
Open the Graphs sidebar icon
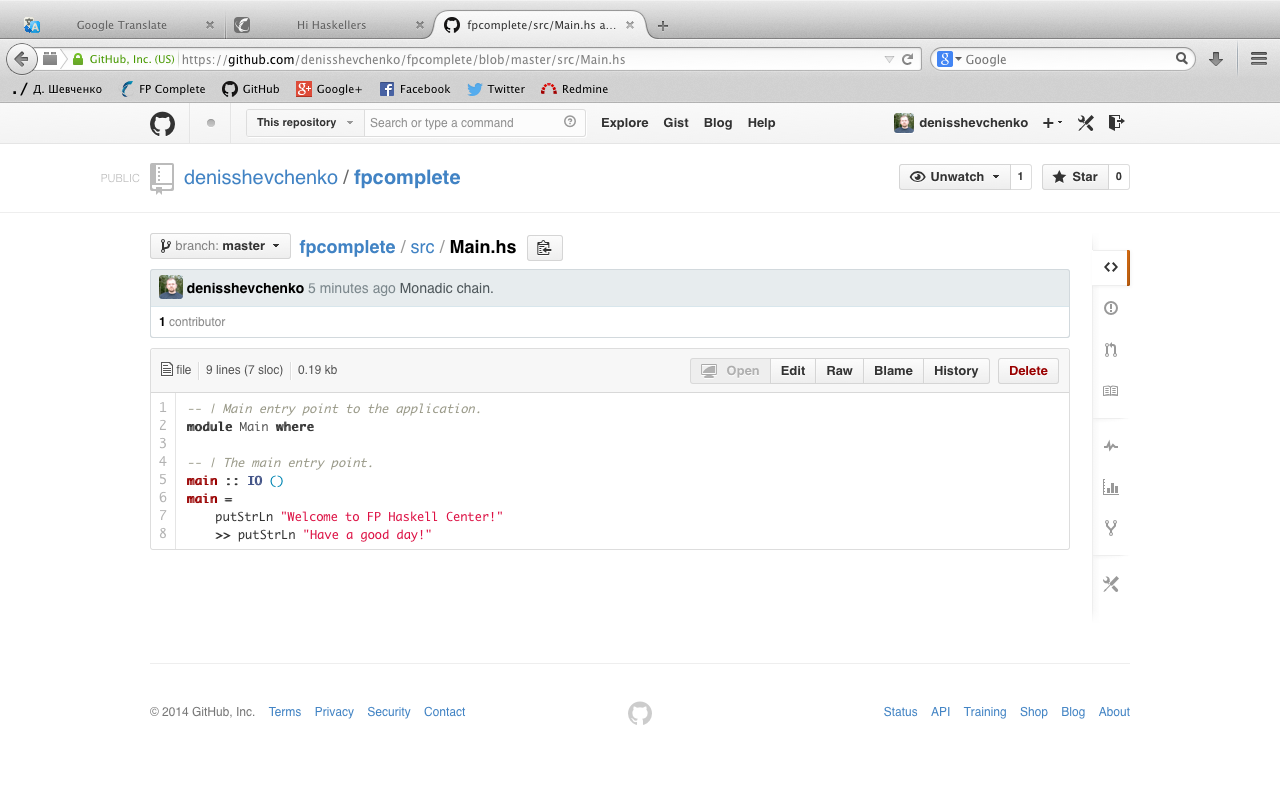[1110, 487]
